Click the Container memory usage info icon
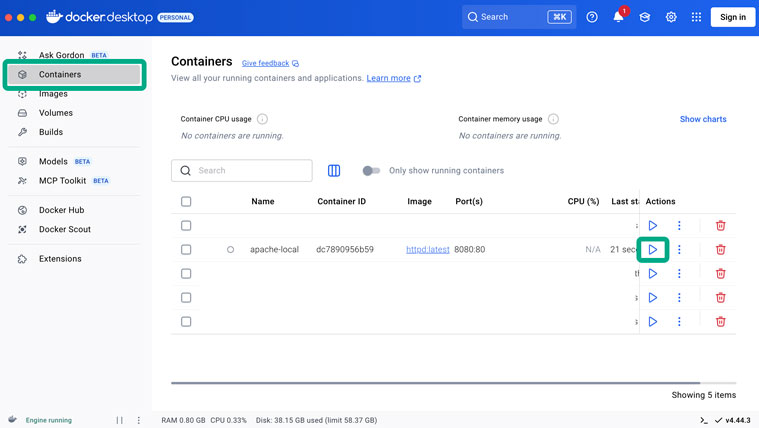759x428 pixels. coord(553,119)
